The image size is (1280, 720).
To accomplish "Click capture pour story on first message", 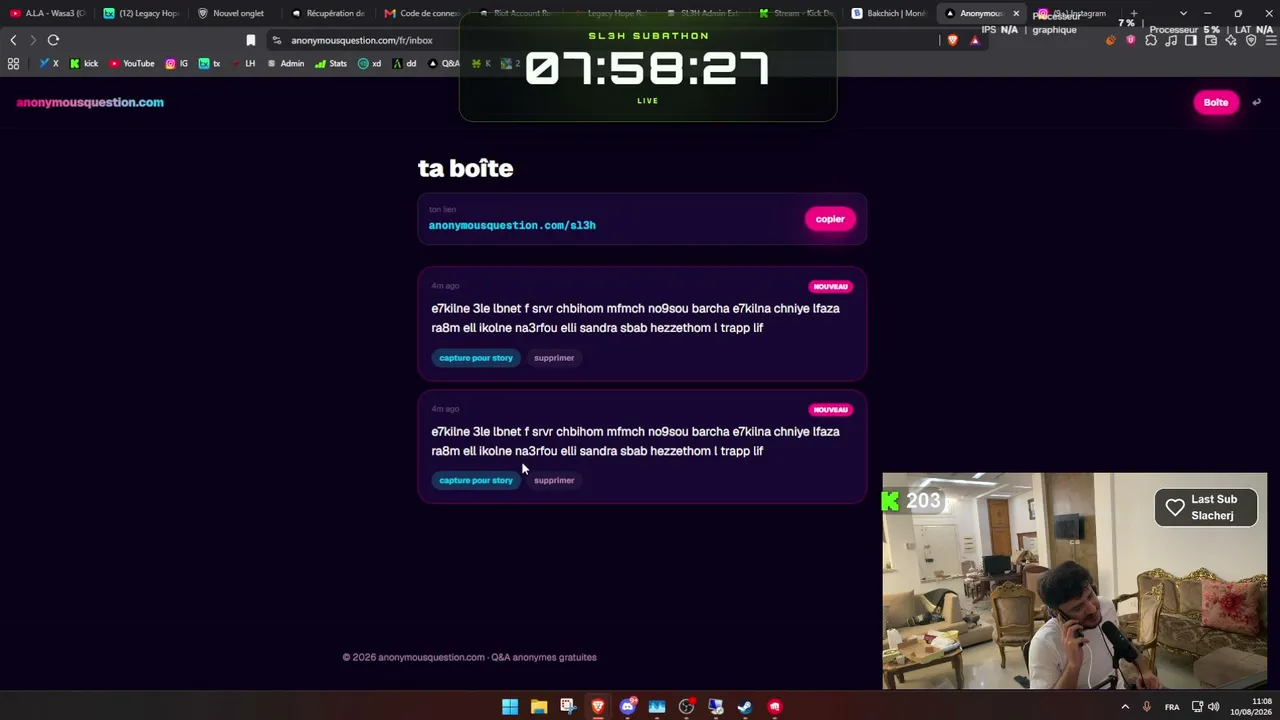I will click(476, 358).
